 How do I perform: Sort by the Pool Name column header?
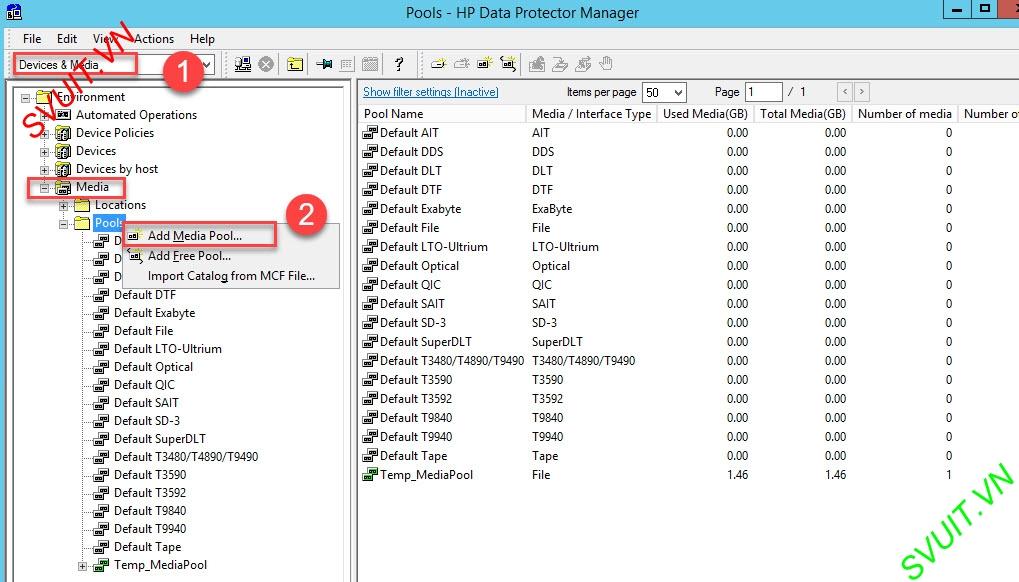pos(442,114)
